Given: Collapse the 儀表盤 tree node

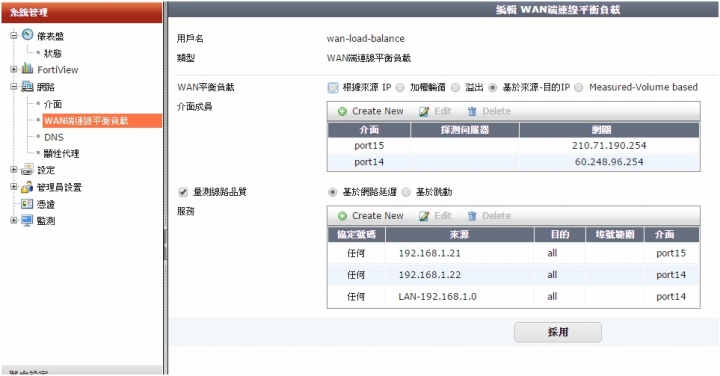Looking at the screenshot, I should (x=14, y=35).
